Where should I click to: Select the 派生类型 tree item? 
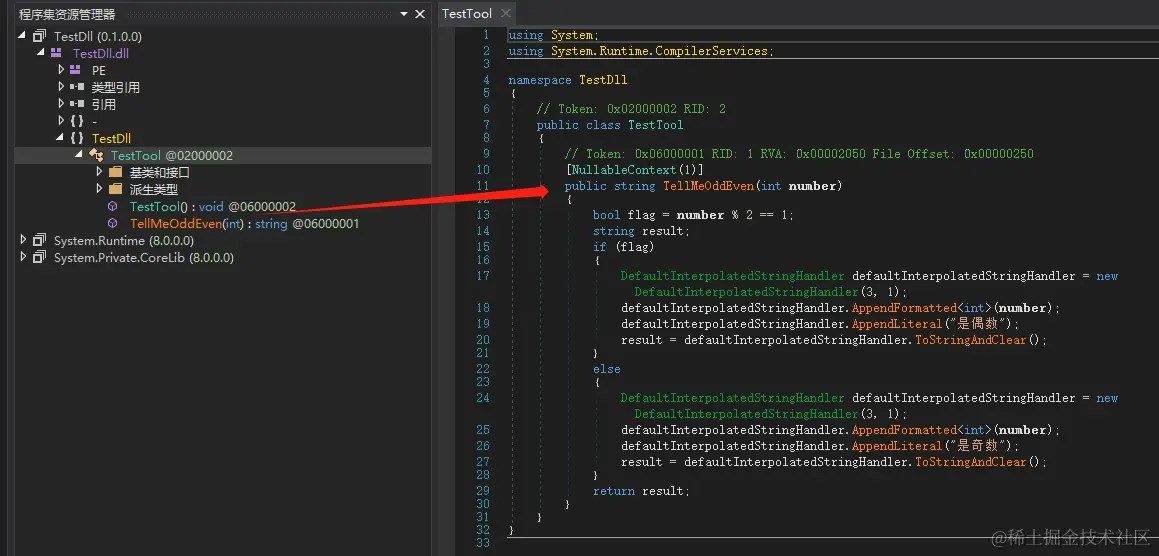[x=154, y=189]
